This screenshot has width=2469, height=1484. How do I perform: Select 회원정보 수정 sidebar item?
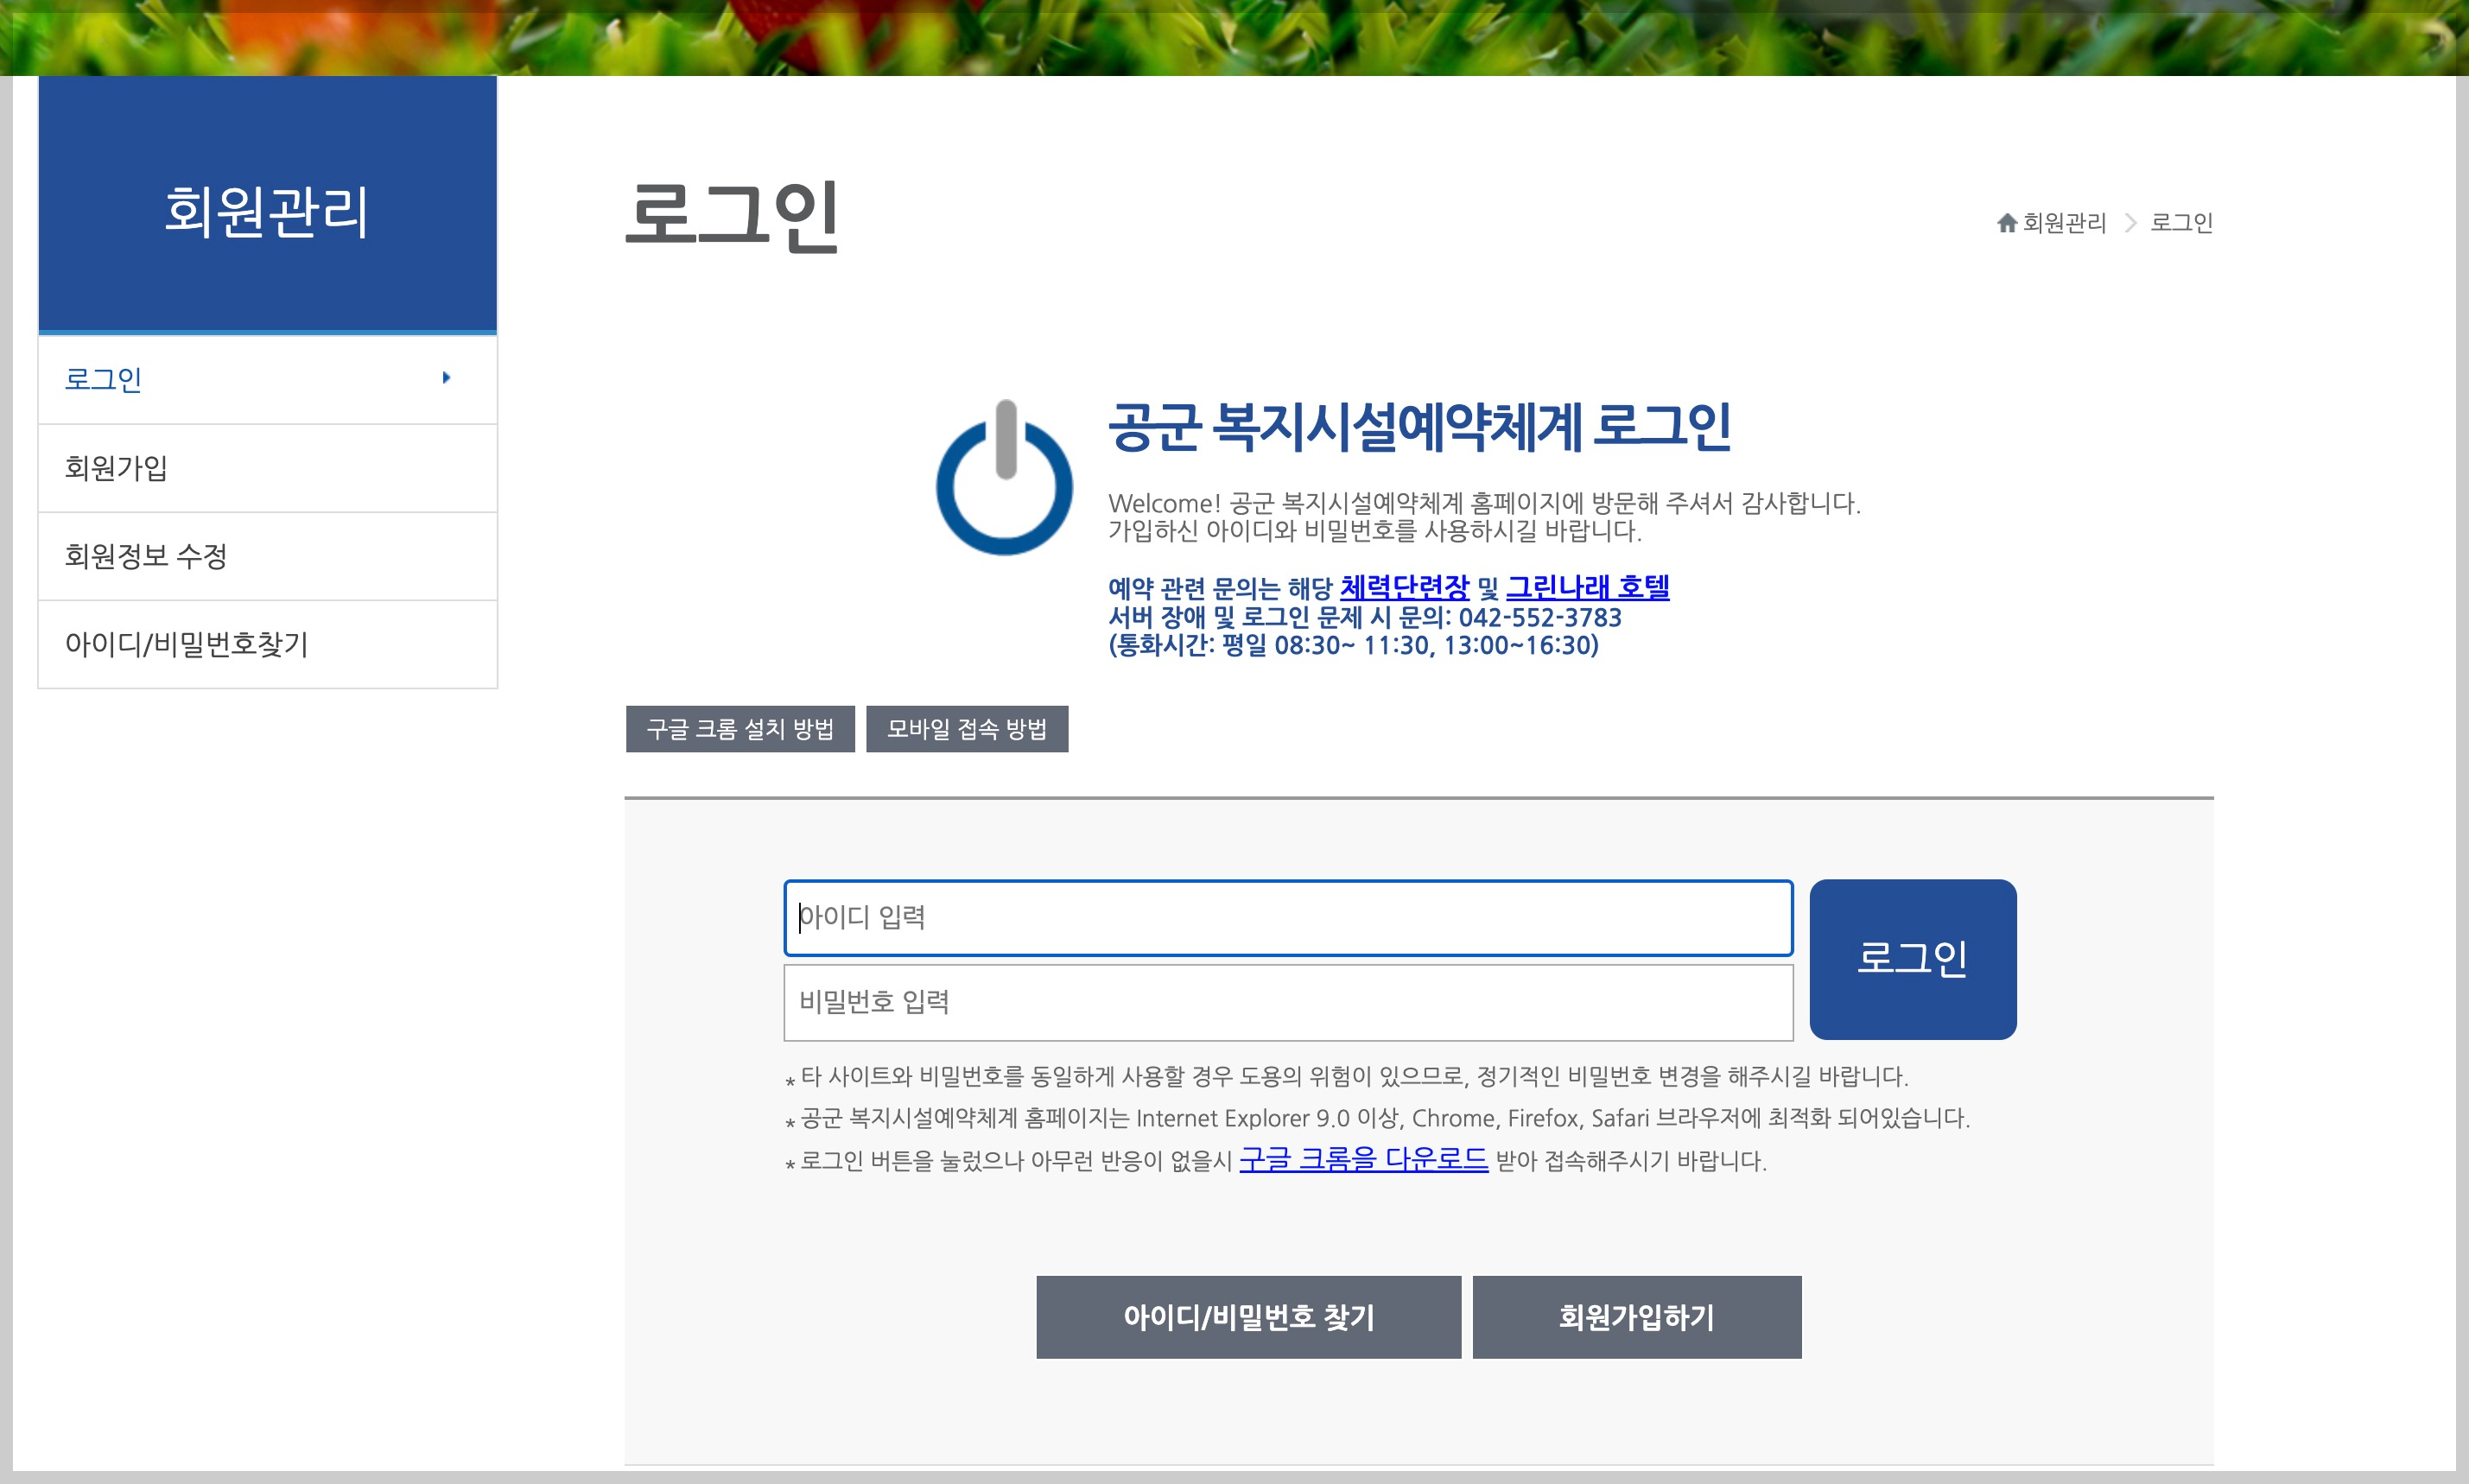click(x=146, y=556)
